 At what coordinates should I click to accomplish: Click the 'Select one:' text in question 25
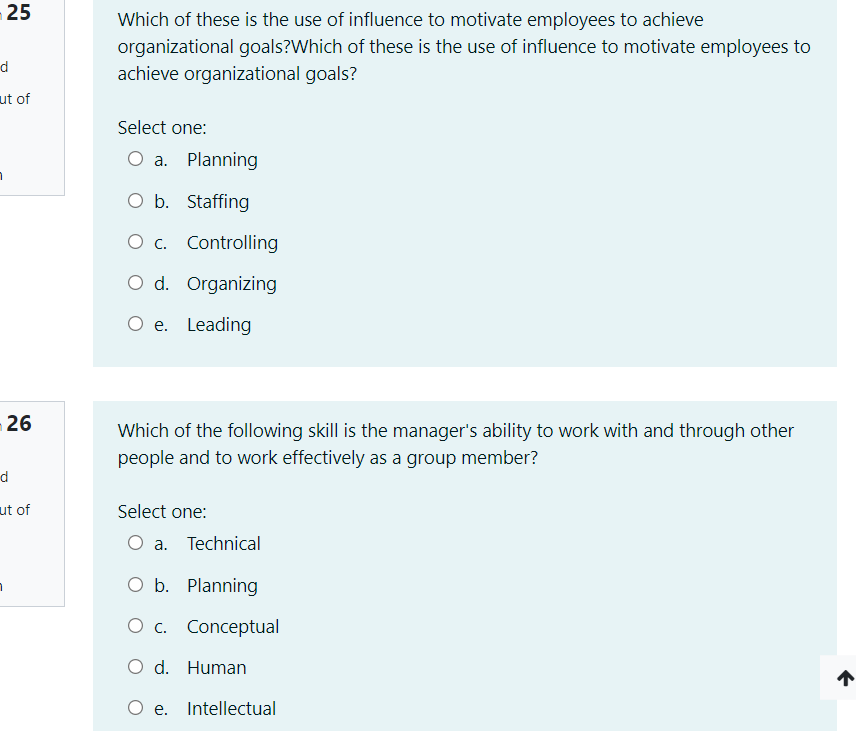tap(162, 127)
